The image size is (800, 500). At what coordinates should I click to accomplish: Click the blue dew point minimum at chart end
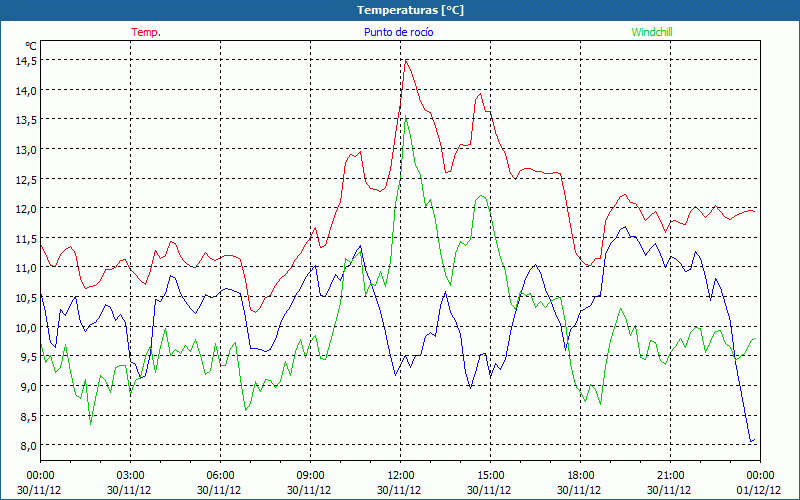point(751,441)
